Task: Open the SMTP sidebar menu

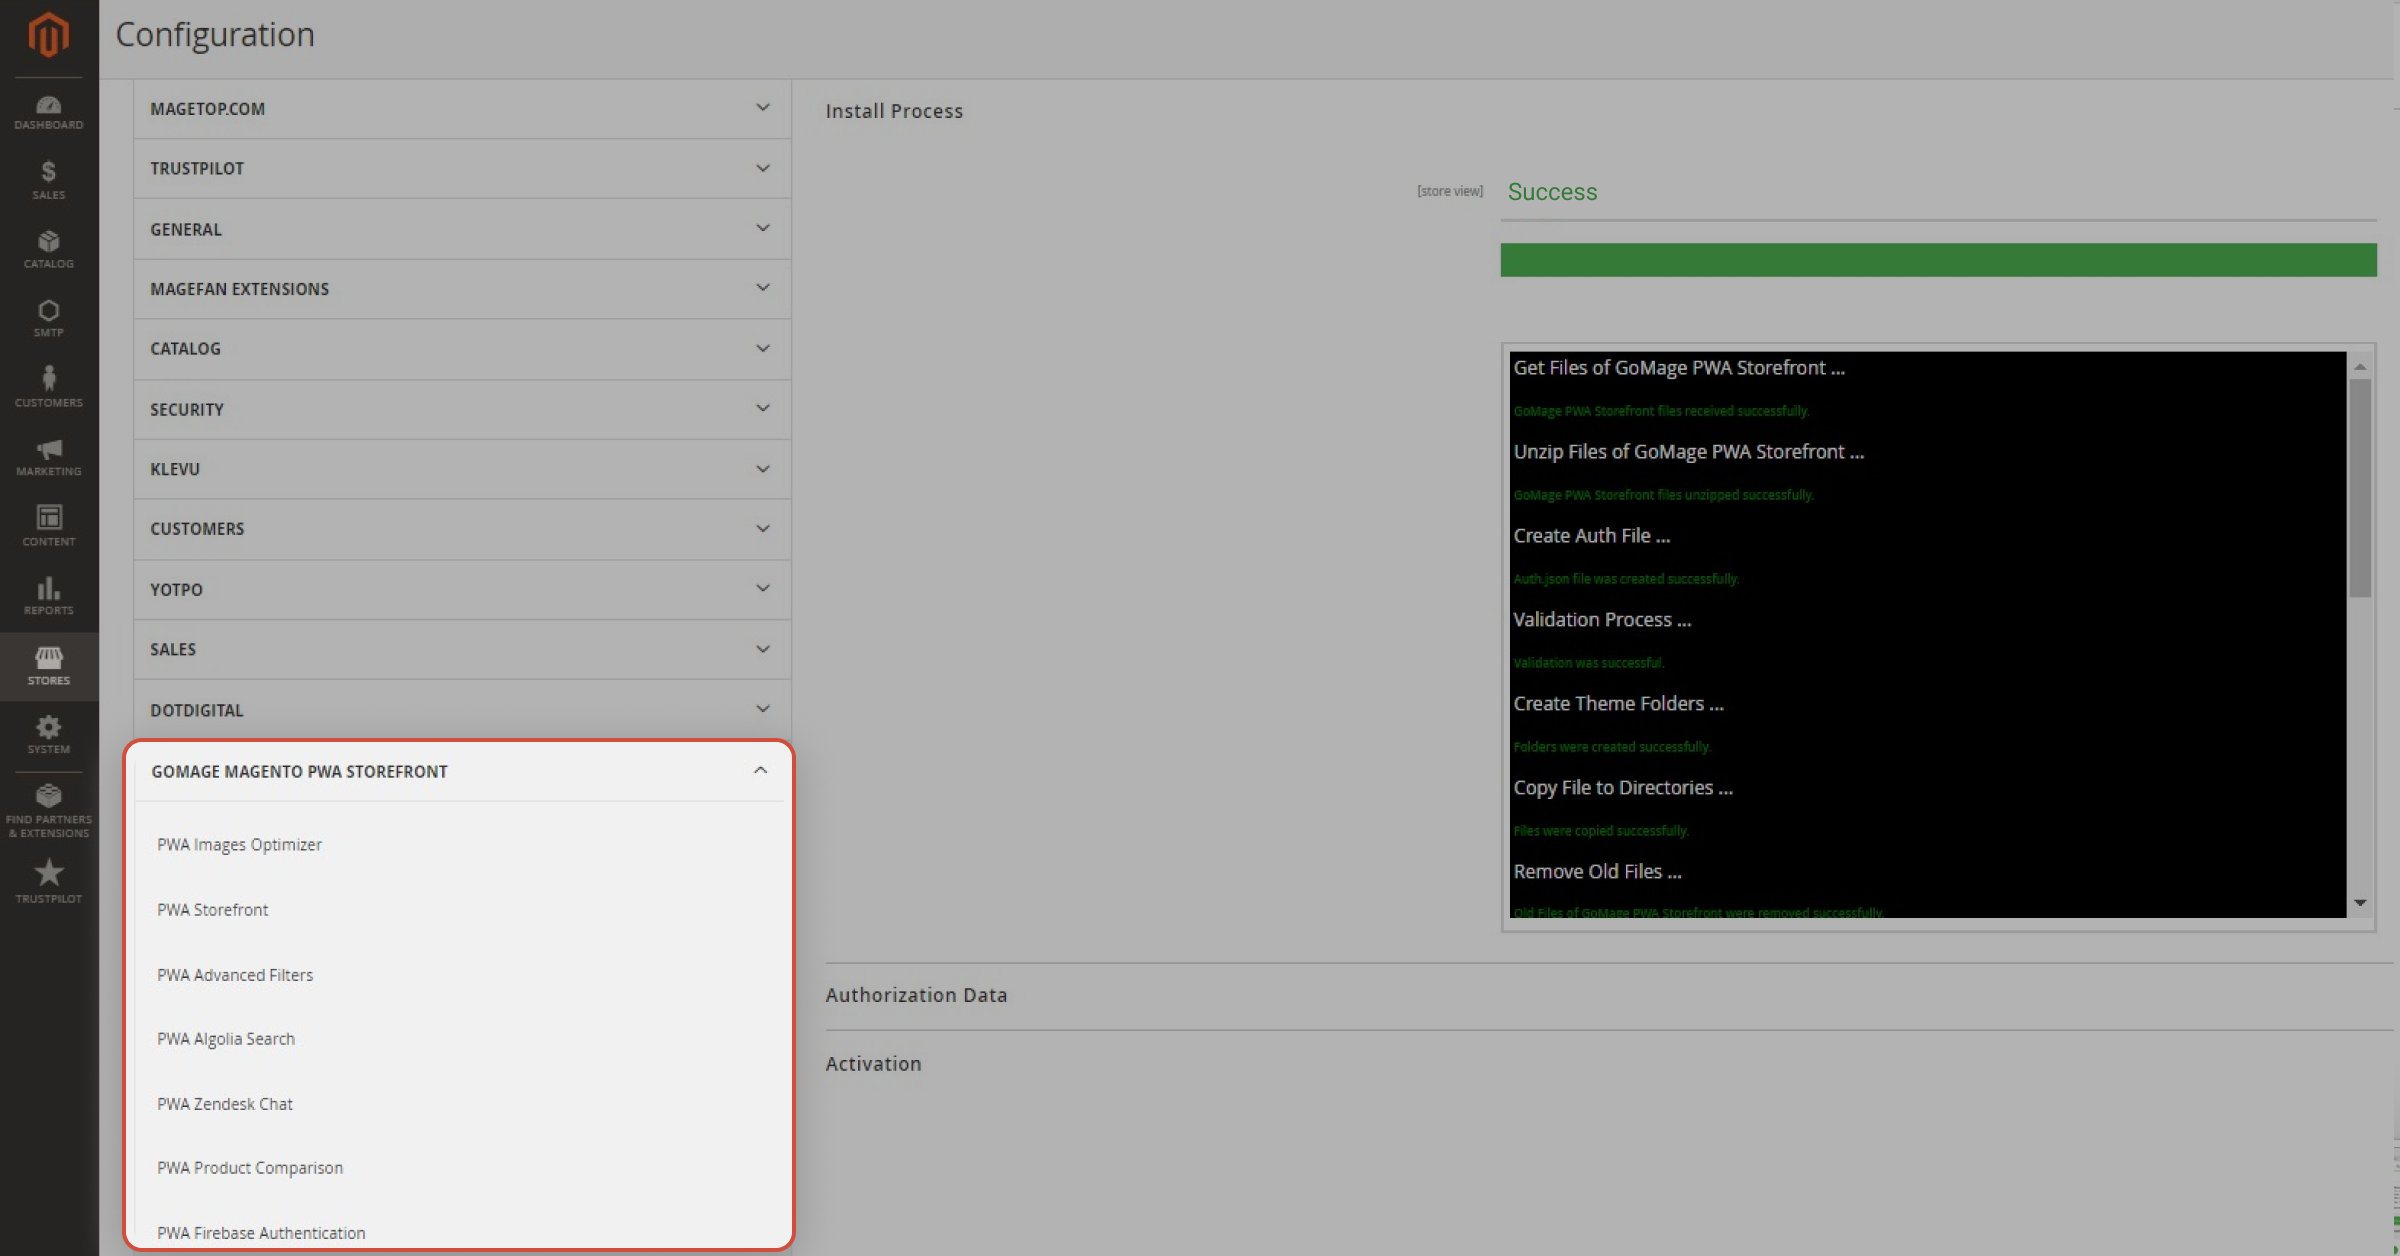Action: tap(48, 319)
